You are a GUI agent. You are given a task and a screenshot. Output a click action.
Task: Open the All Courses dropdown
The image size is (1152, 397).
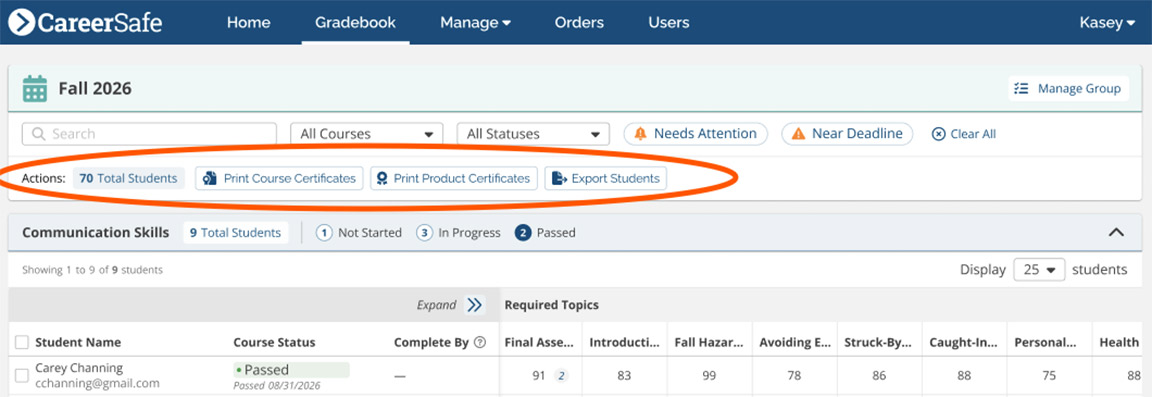click(367, 134)
